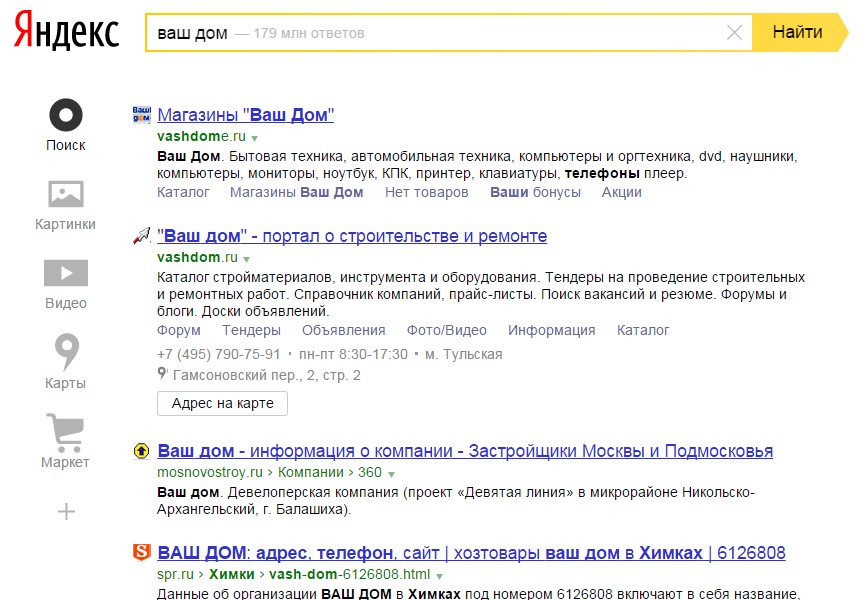
Task: Open the Поиск section icon
Action: pyautogui.click(x=66, y=115)
